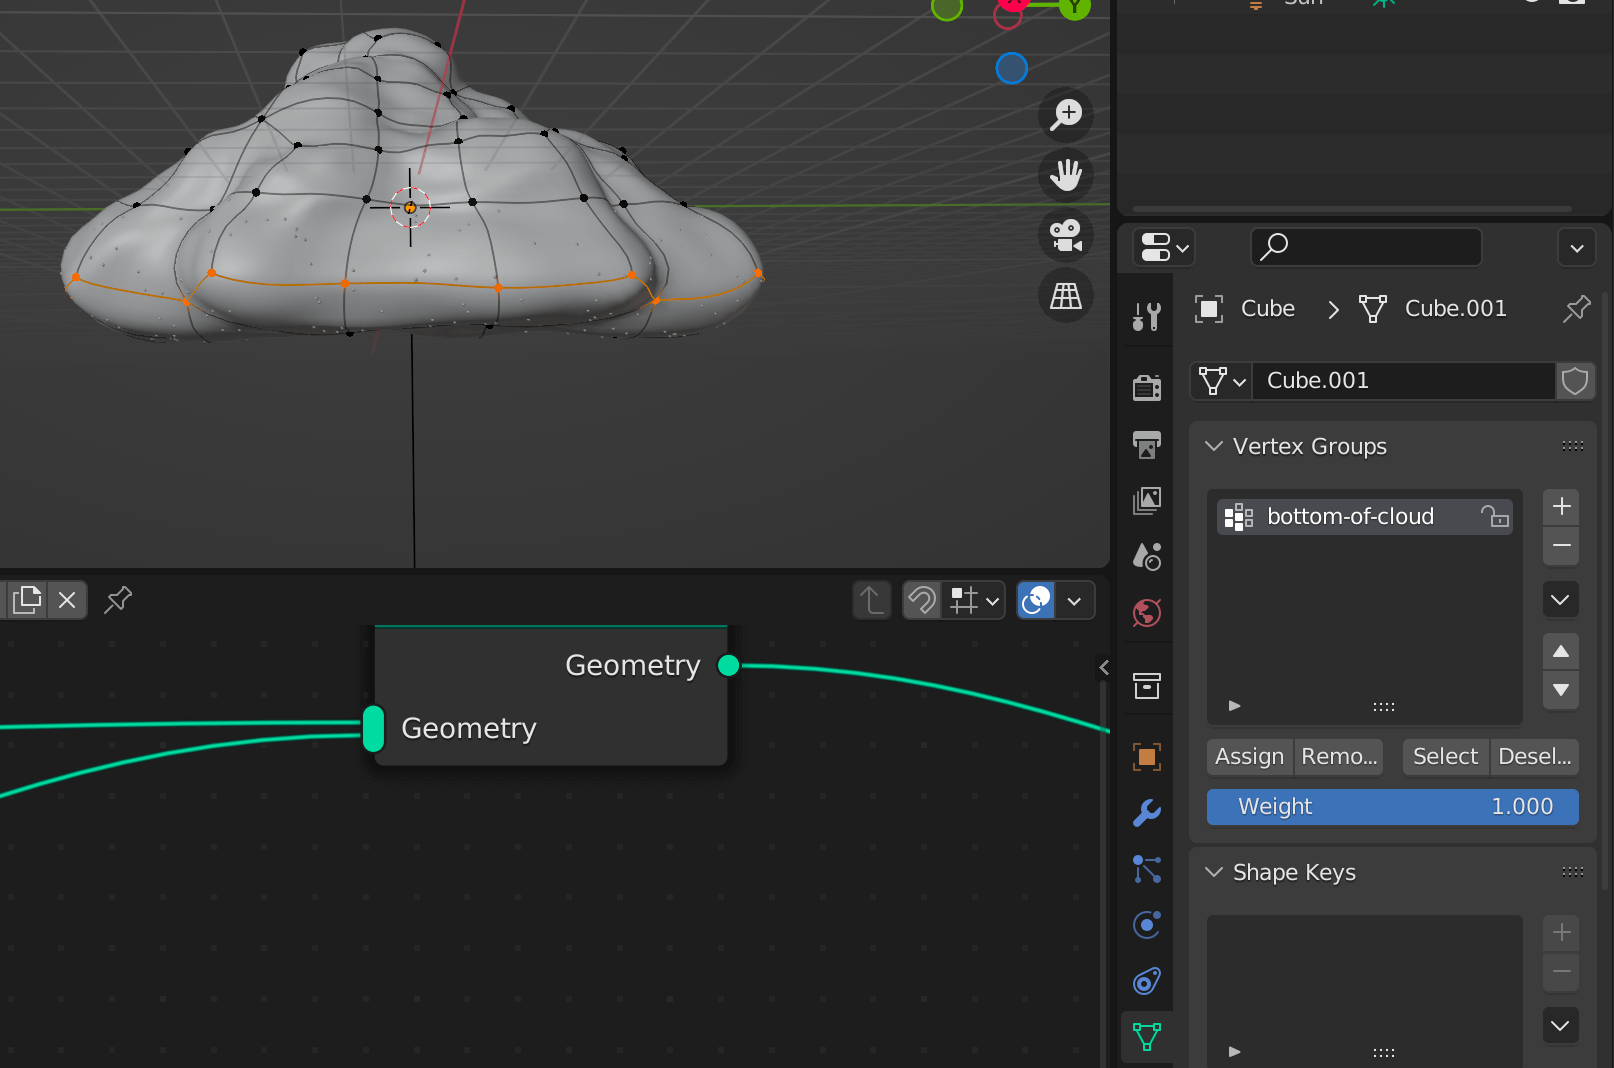Open the World properties tab

point(1147,612)
